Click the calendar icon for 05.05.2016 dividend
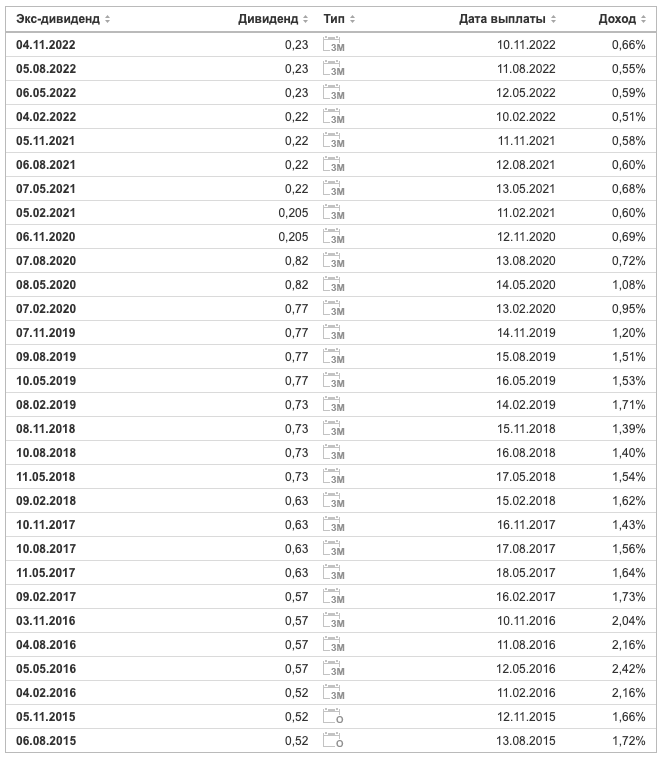This screenshot has height=759, width=660. pos(334,668)
